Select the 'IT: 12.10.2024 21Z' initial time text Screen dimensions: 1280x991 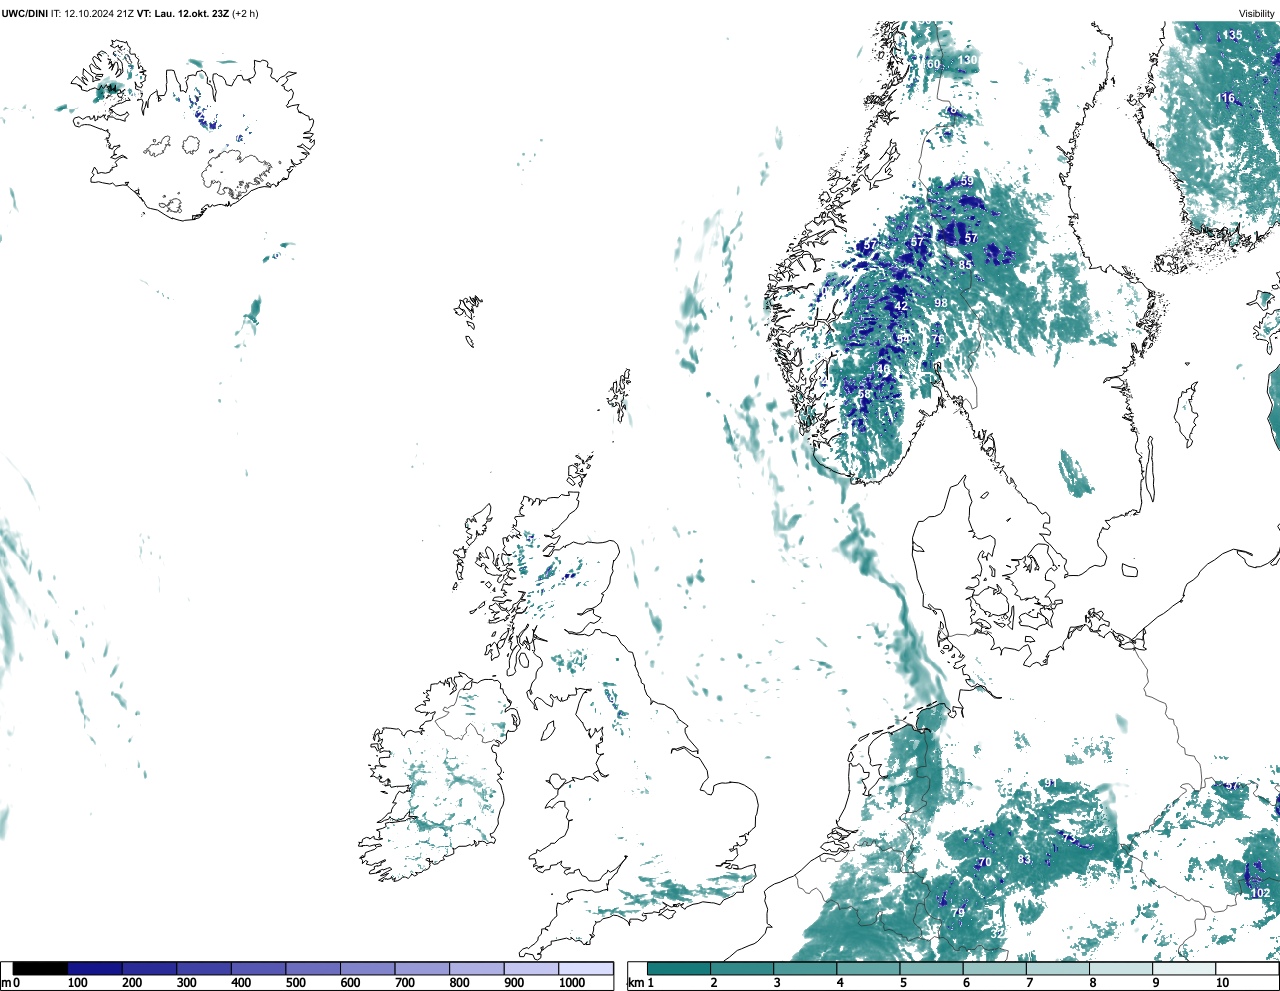pyautogui.click(x=92, y=13)
